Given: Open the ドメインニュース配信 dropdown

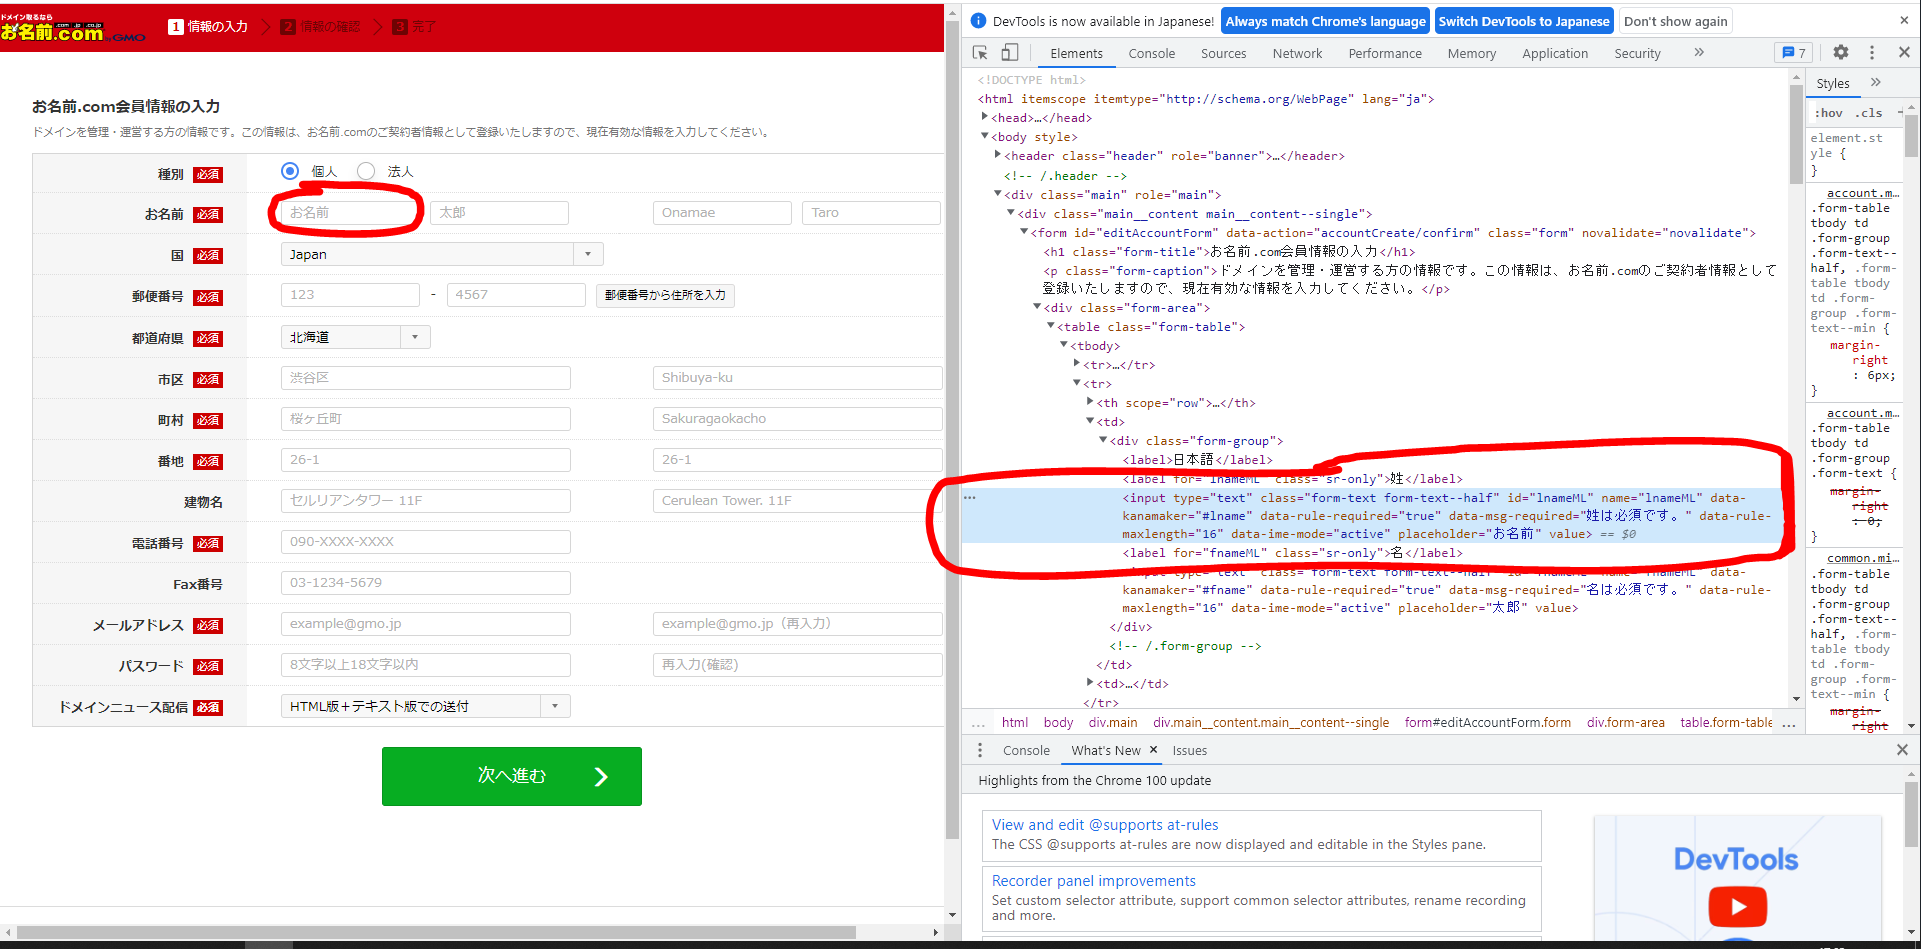Looking at the screenshot, I should click(x=425, y=706).
